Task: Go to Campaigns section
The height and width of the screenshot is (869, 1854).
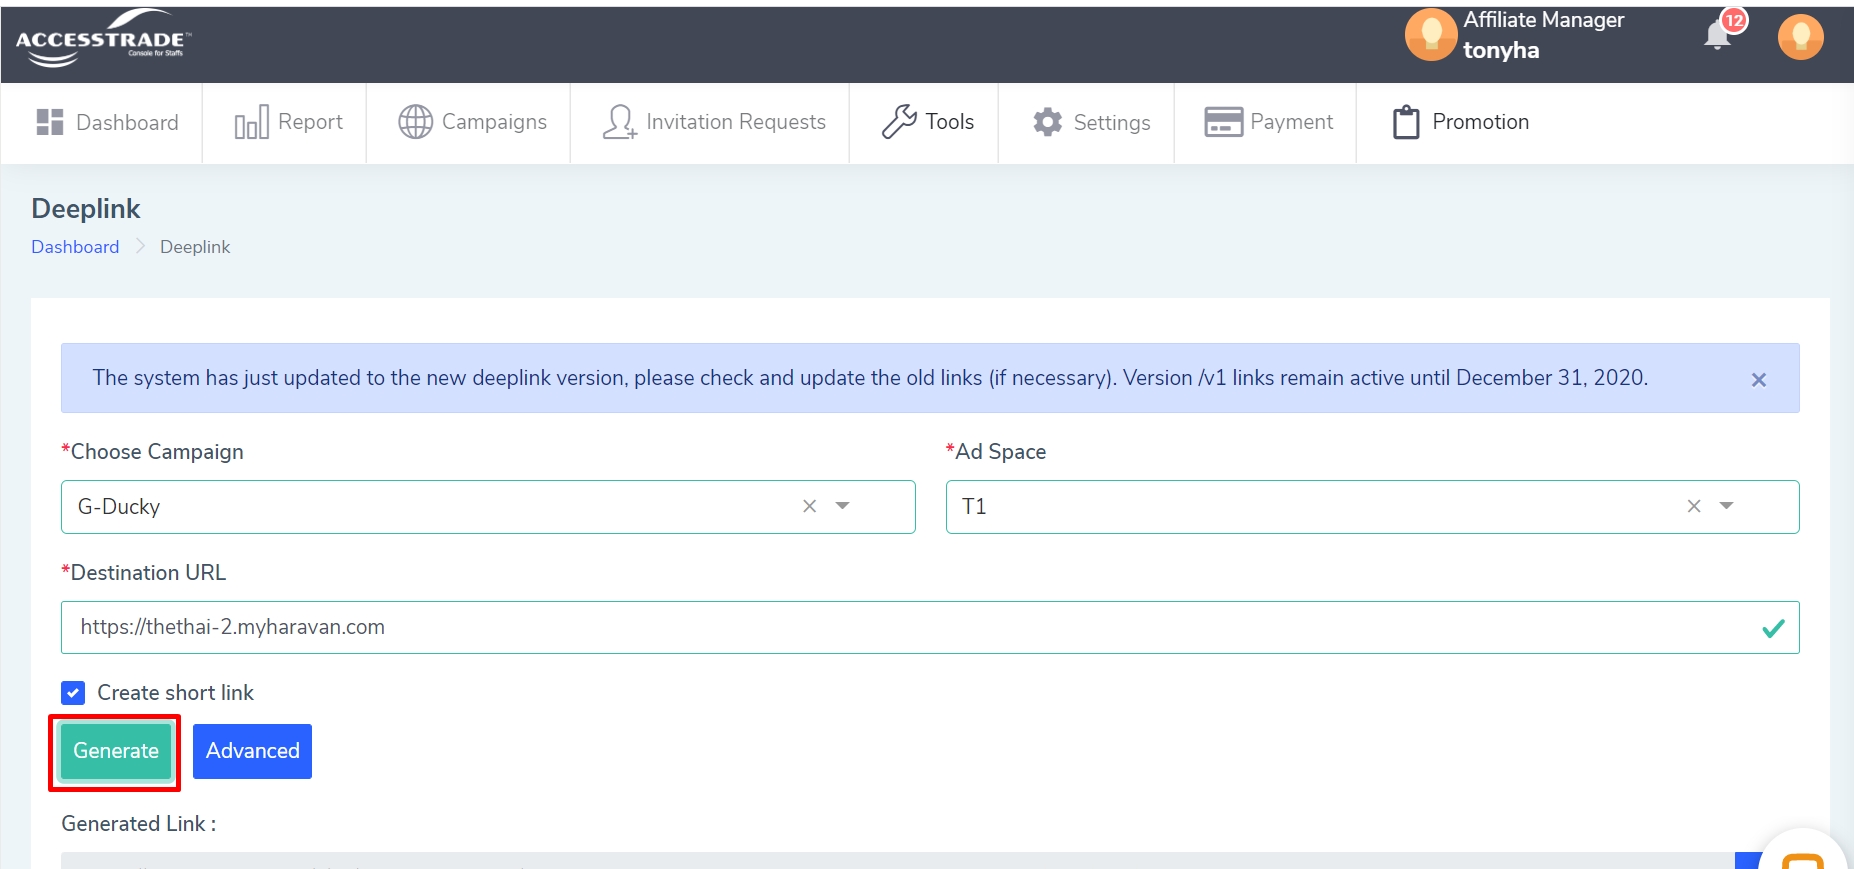Action: click(472, 122)
